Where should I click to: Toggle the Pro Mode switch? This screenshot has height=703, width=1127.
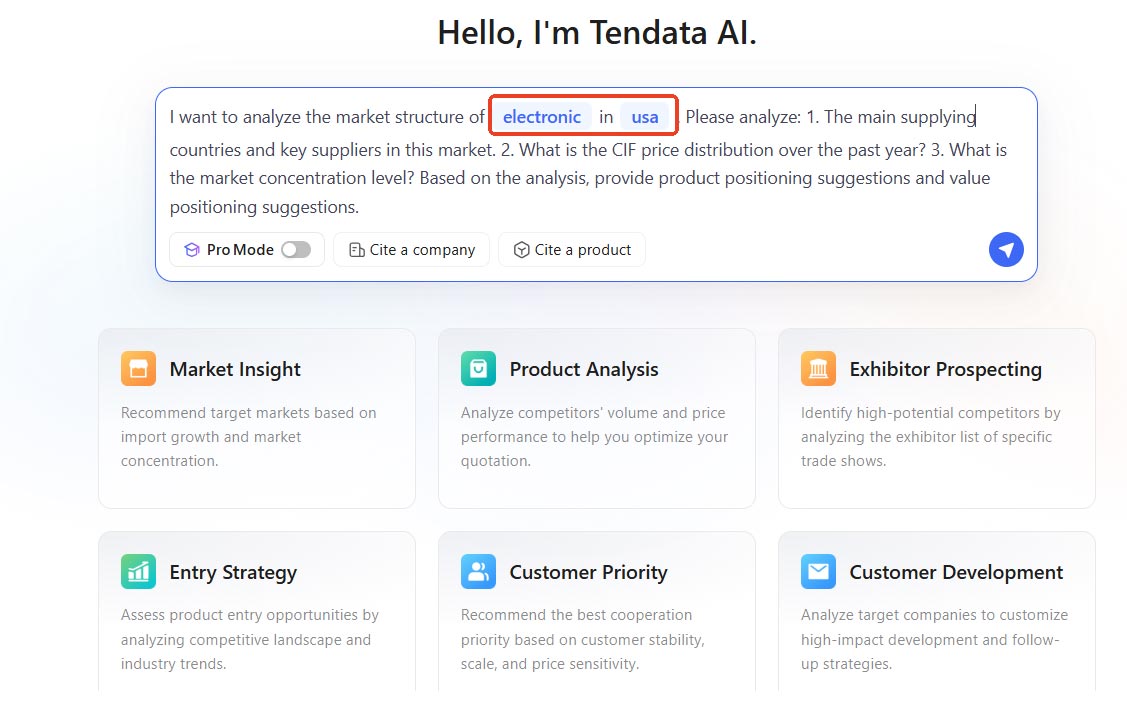[x=296, y=249]
